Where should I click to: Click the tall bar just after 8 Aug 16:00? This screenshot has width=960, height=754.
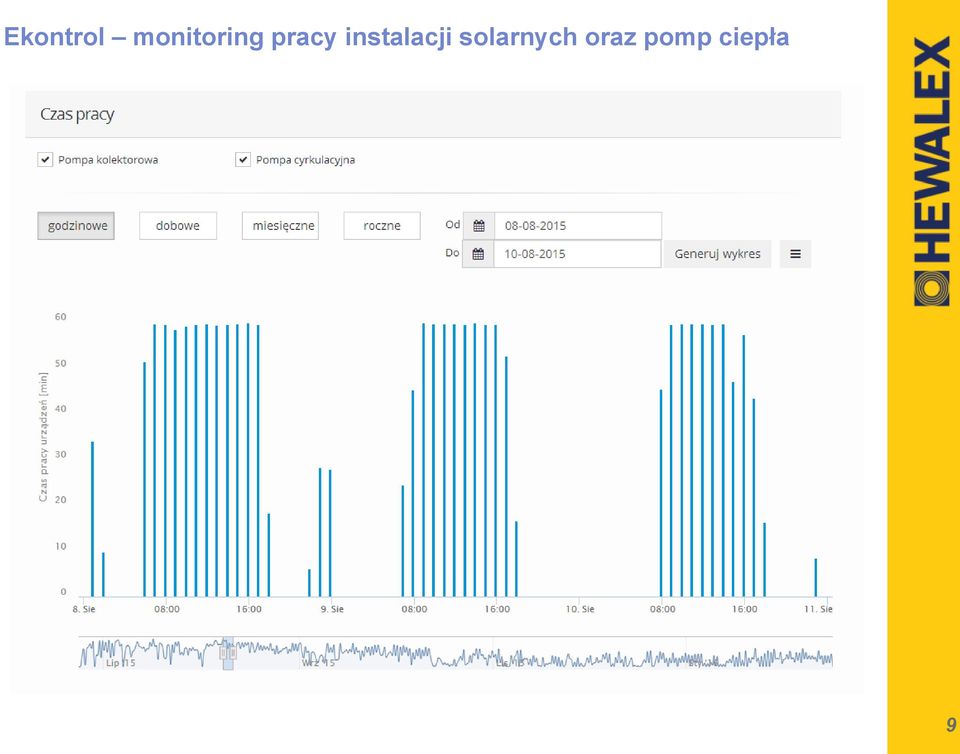258,461
